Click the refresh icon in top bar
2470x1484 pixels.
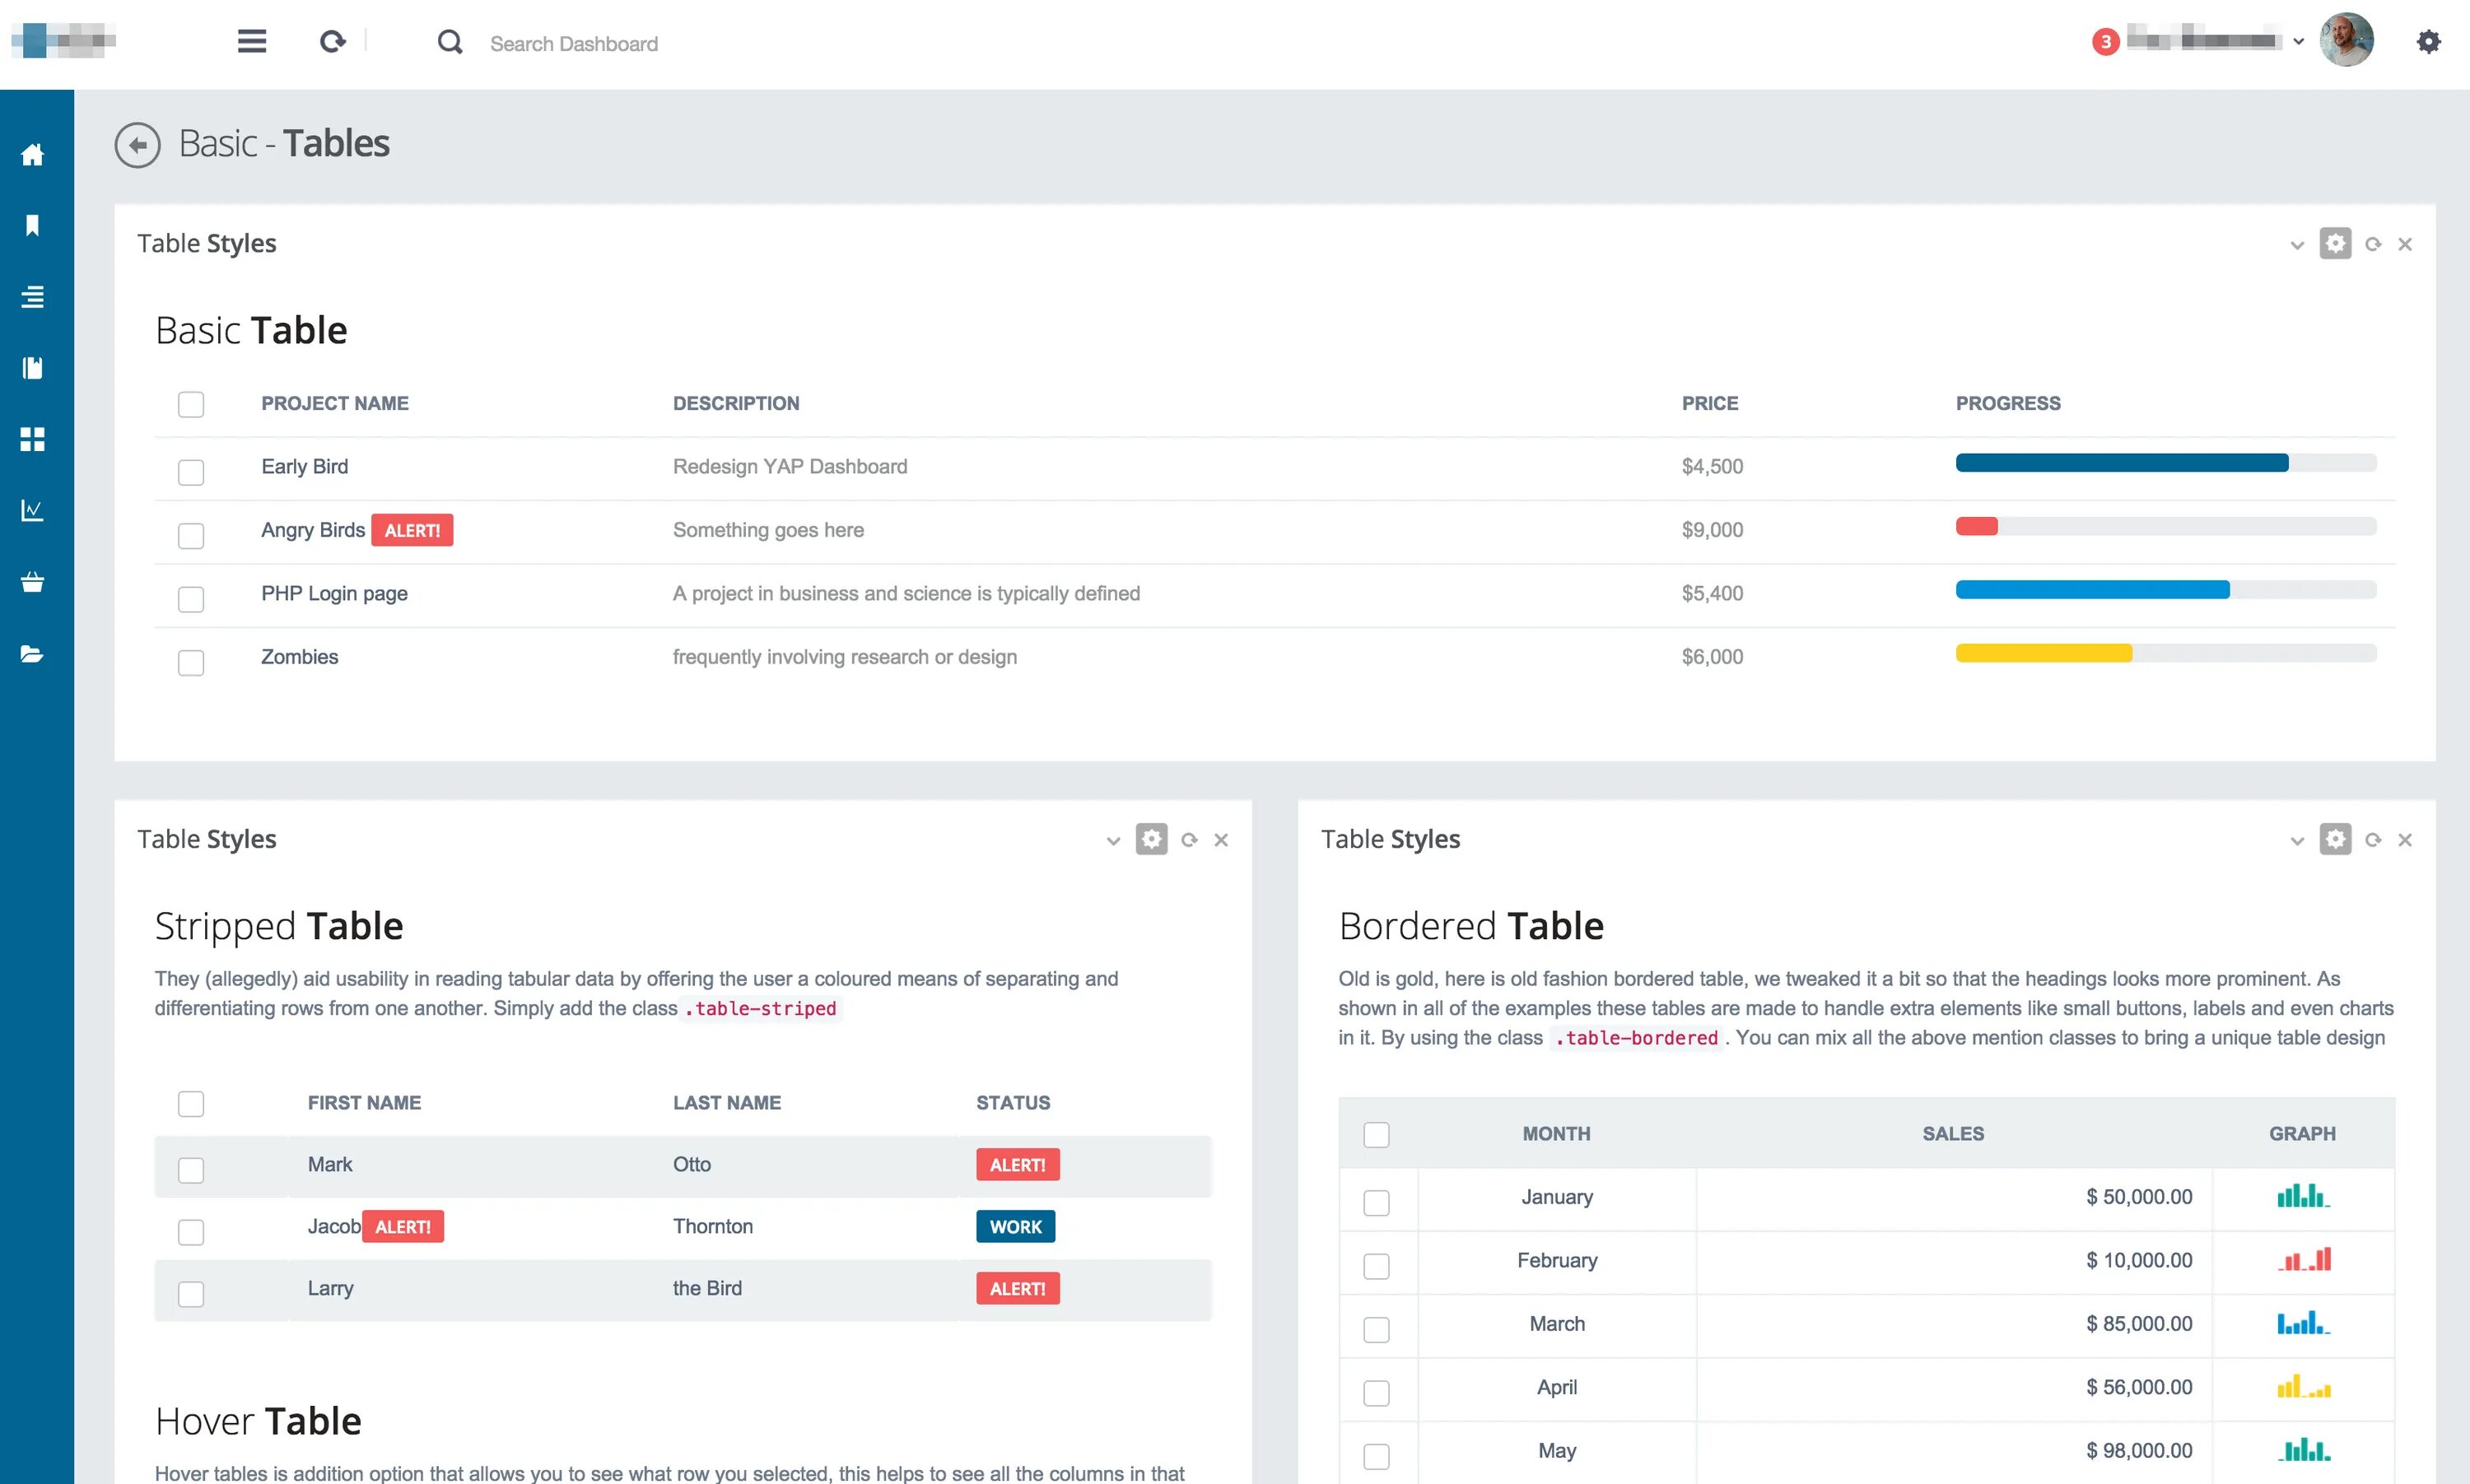tap(333, 41)
